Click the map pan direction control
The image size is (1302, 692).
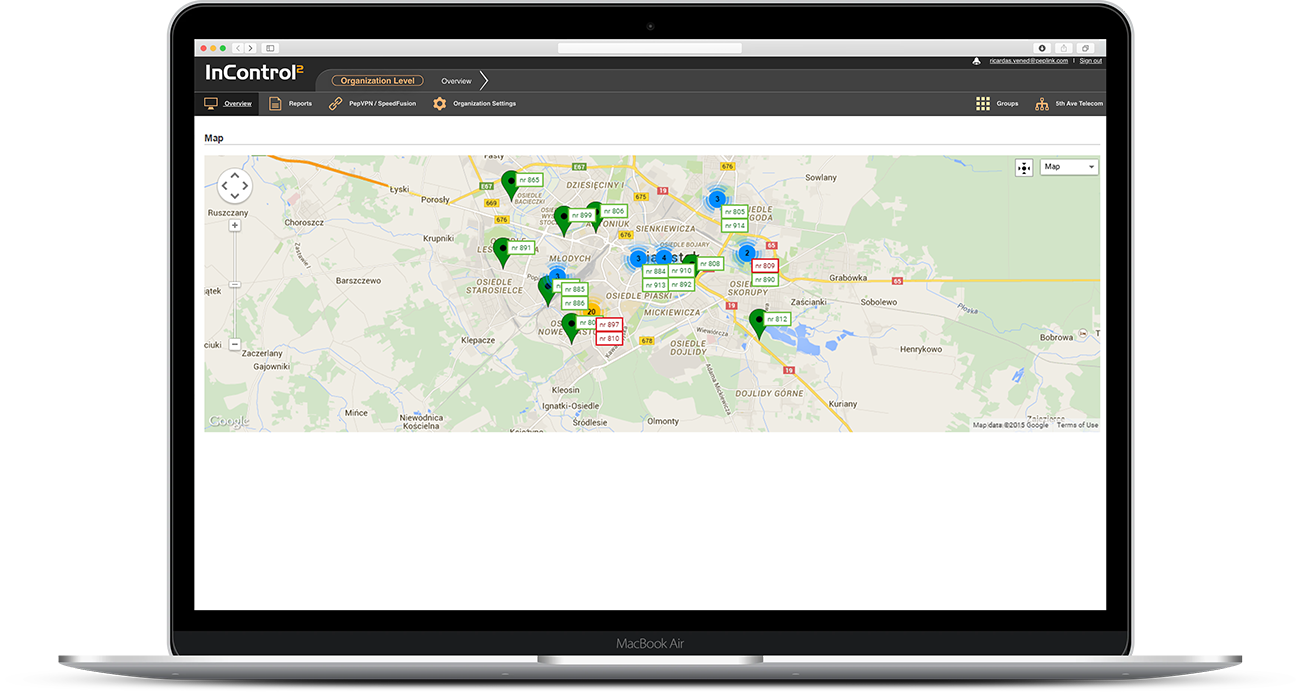pyautogui.click(x=235, y=185)
